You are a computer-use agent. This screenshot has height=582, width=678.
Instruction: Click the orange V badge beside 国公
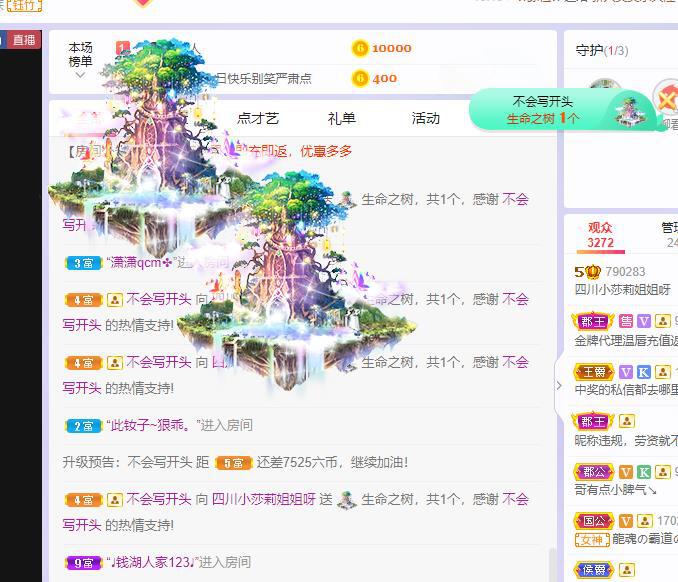[x=626, y=521]
